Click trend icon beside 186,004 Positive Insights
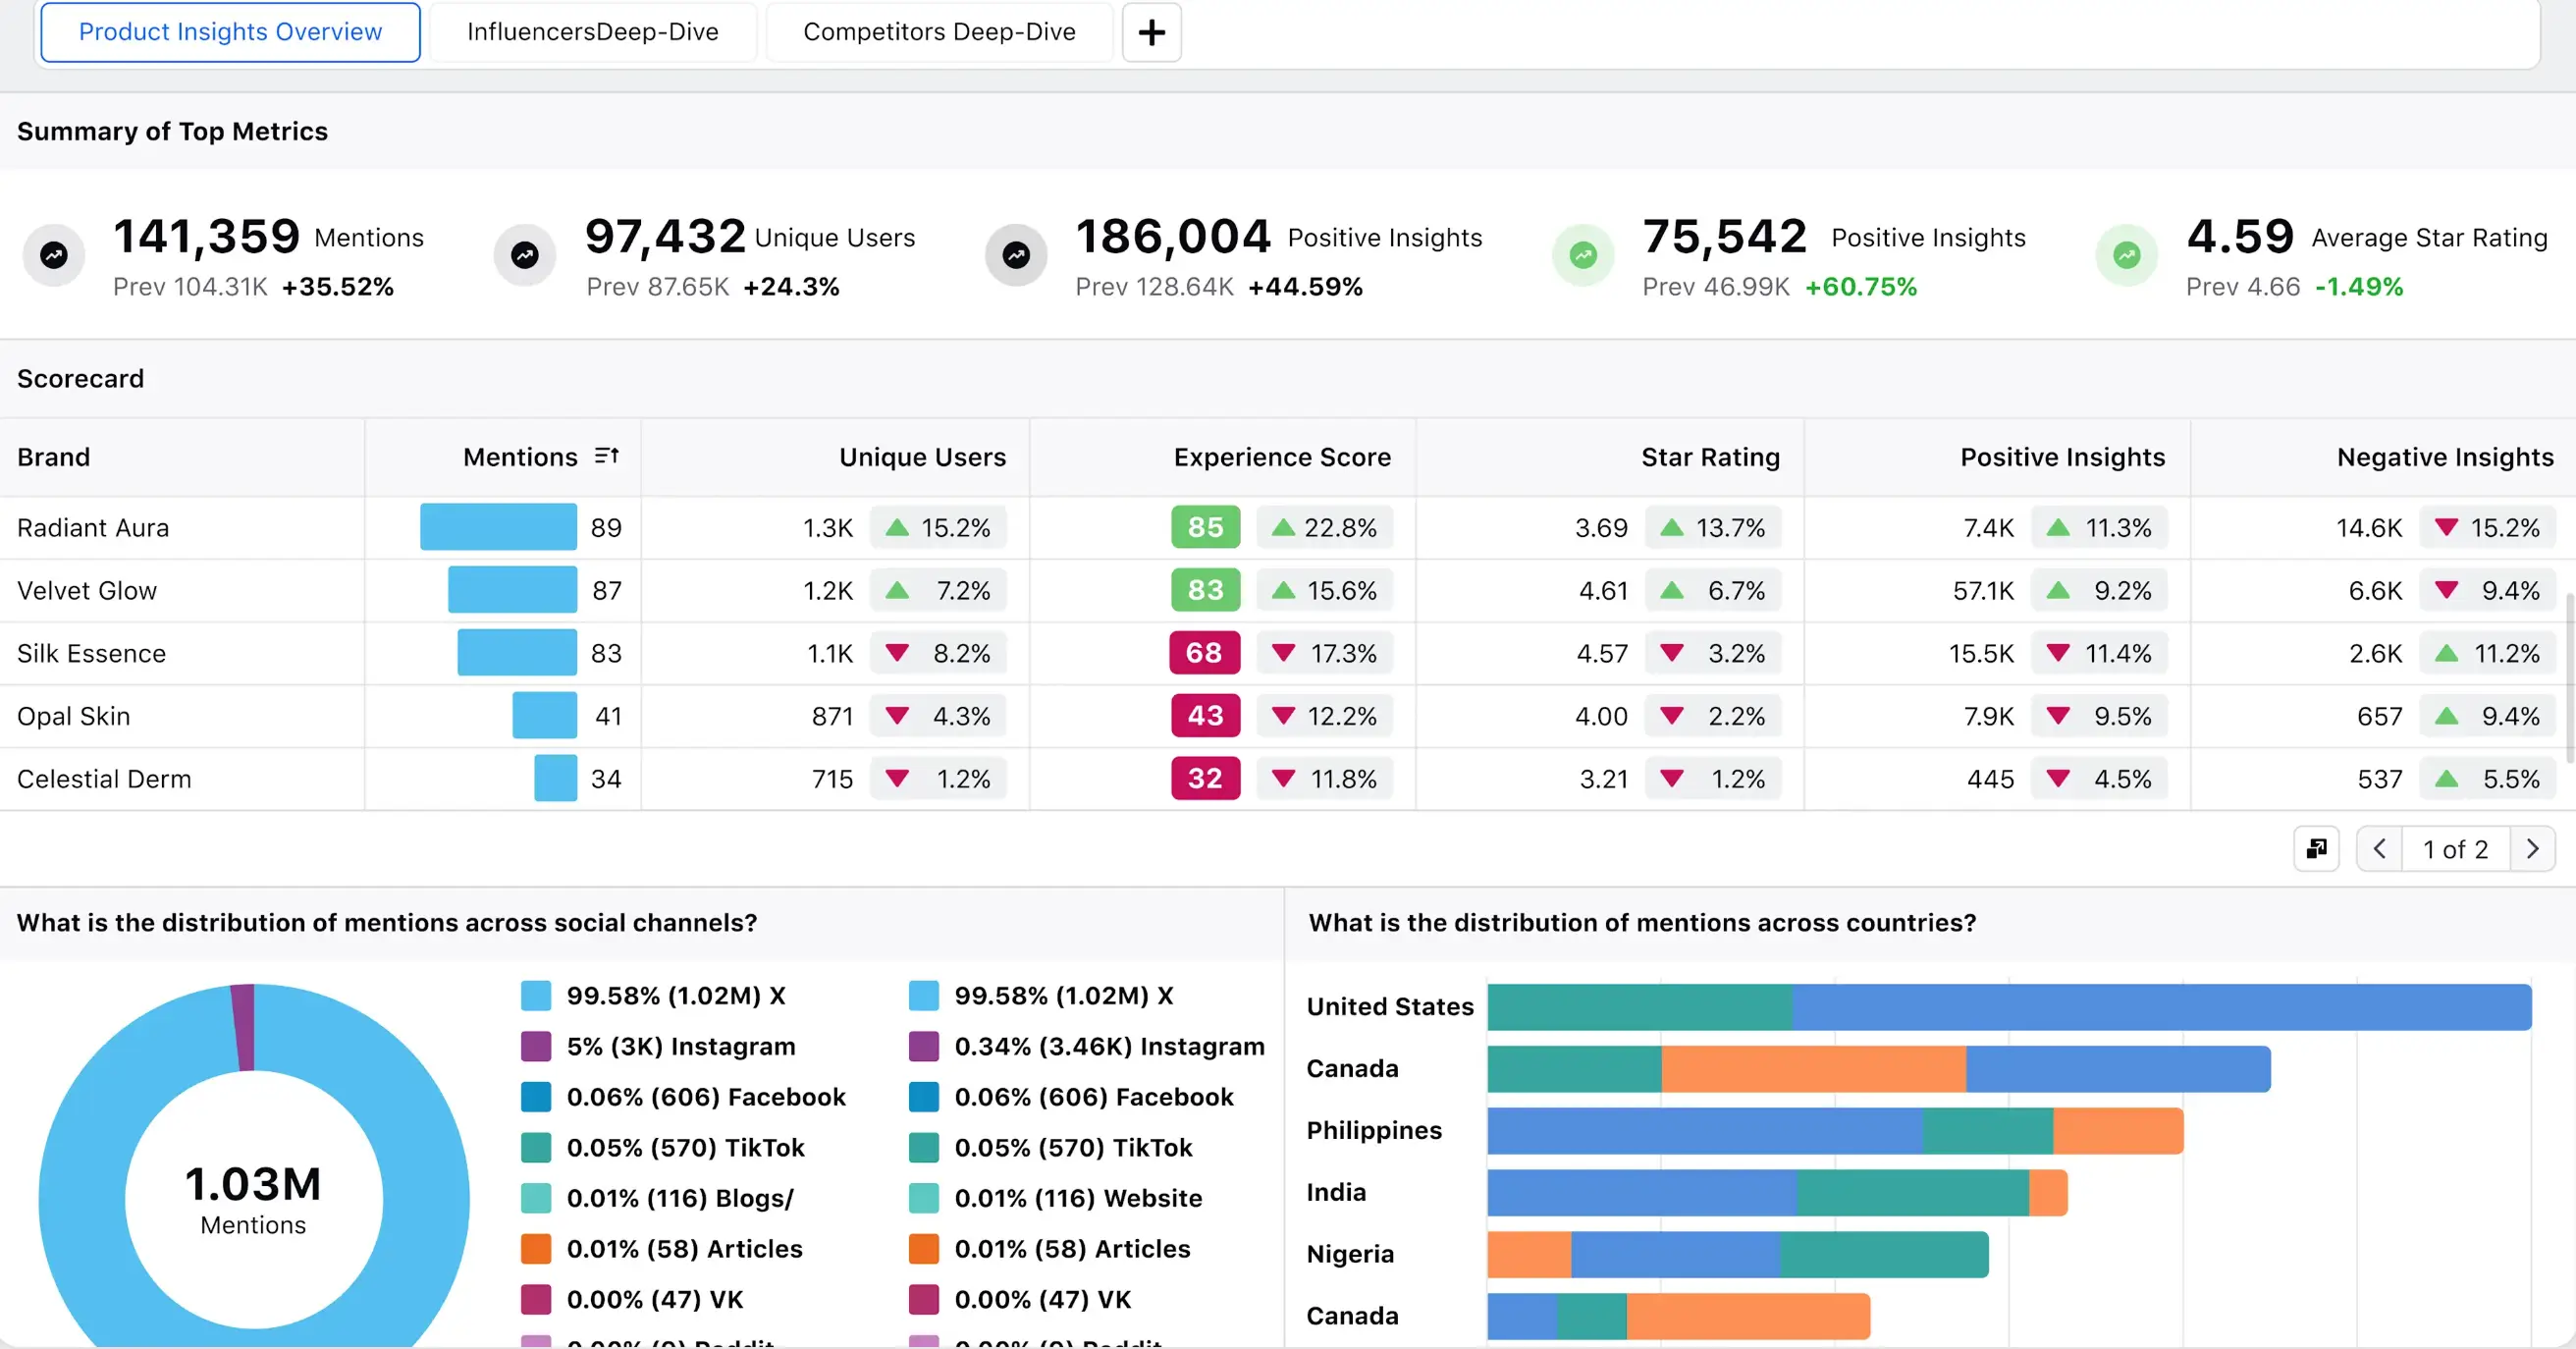The height and width of the screenshot is (1349, 2576). (1016, 256)
